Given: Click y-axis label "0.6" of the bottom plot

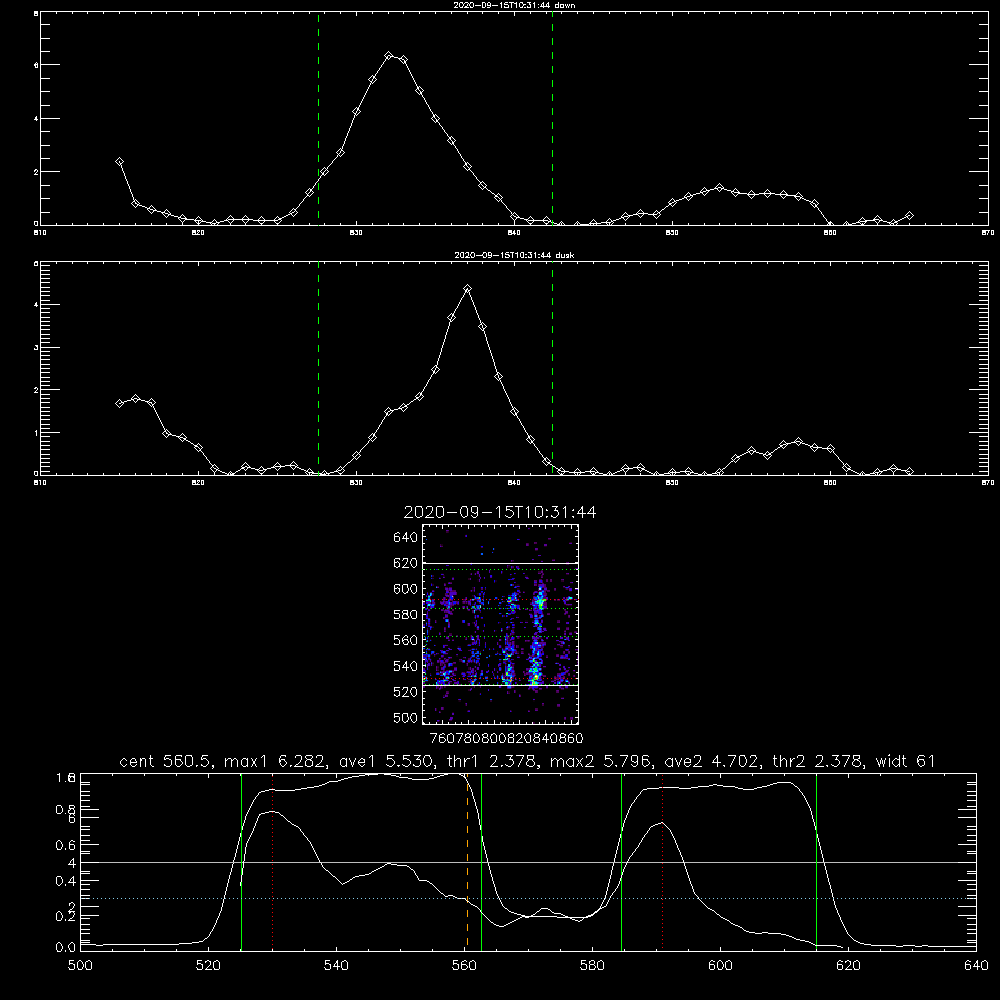Looking at the screenshot, I should coord(65,845).
